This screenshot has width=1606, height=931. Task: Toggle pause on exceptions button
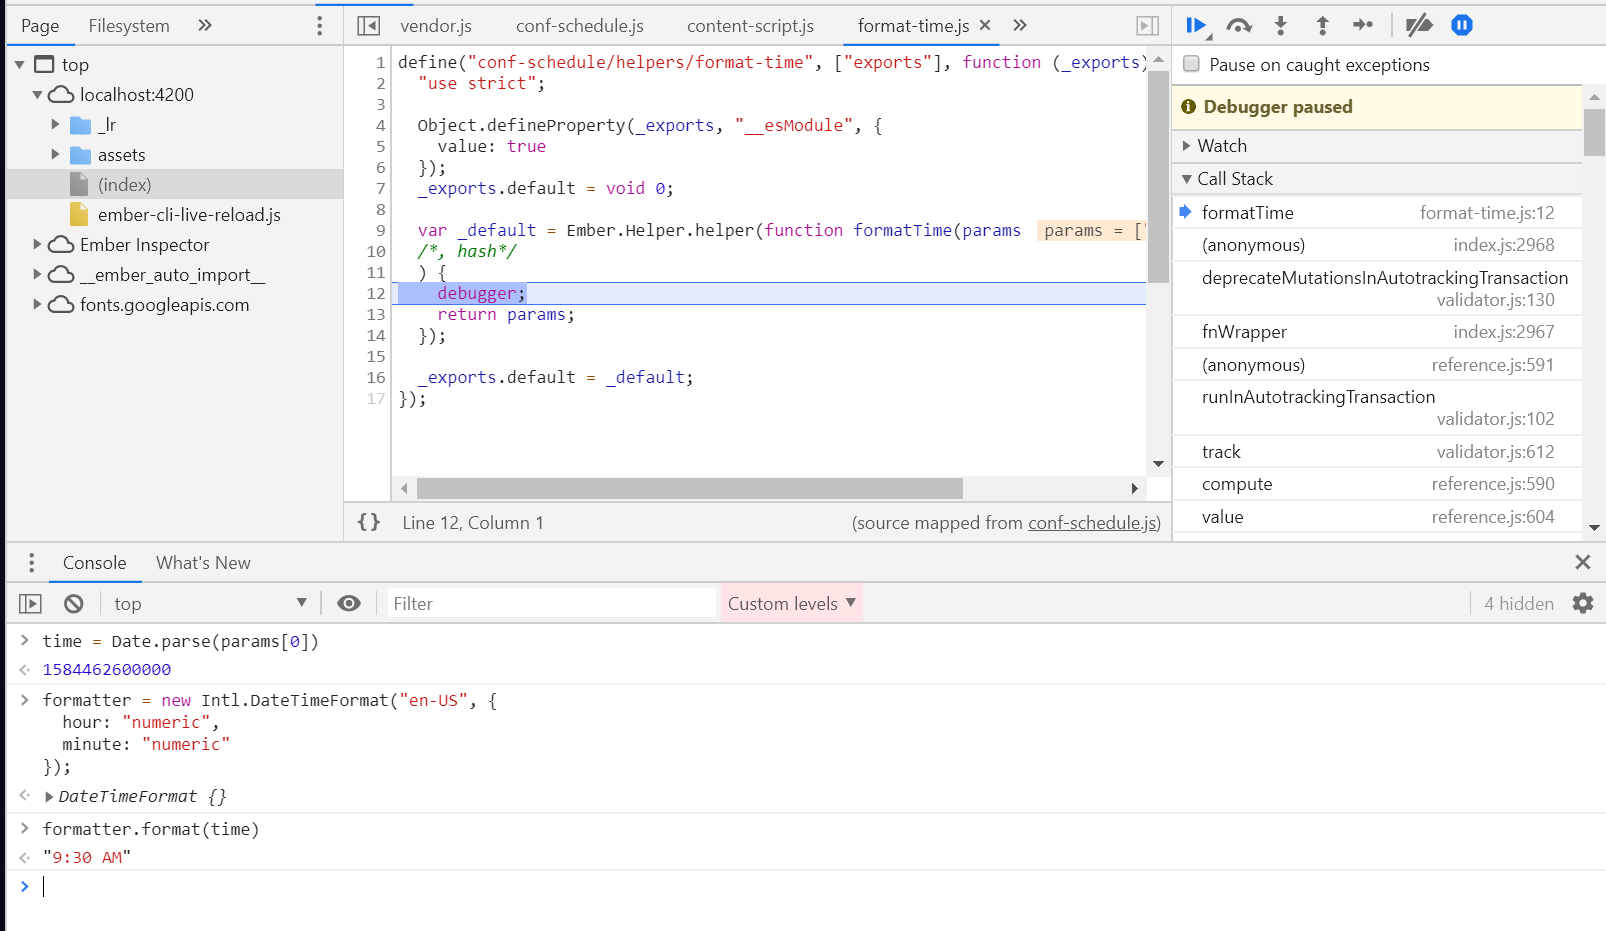point(1461,26)
